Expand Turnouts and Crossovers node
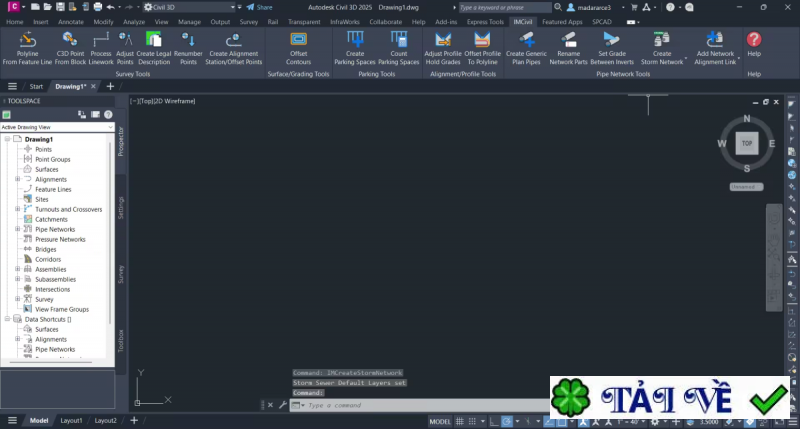 pyautogui.click(x=17, y=209)
